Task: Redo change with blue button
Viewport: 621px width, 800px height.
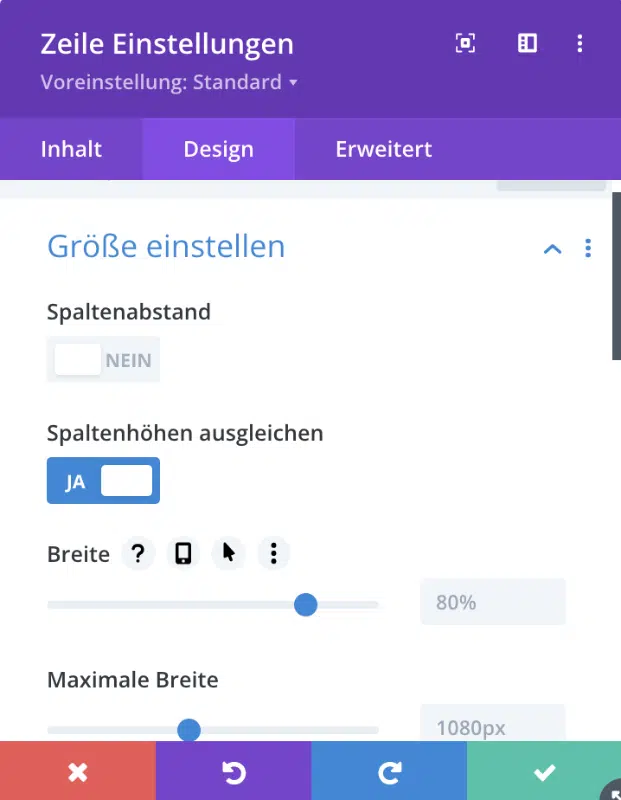Action: (x=389, y=771)
